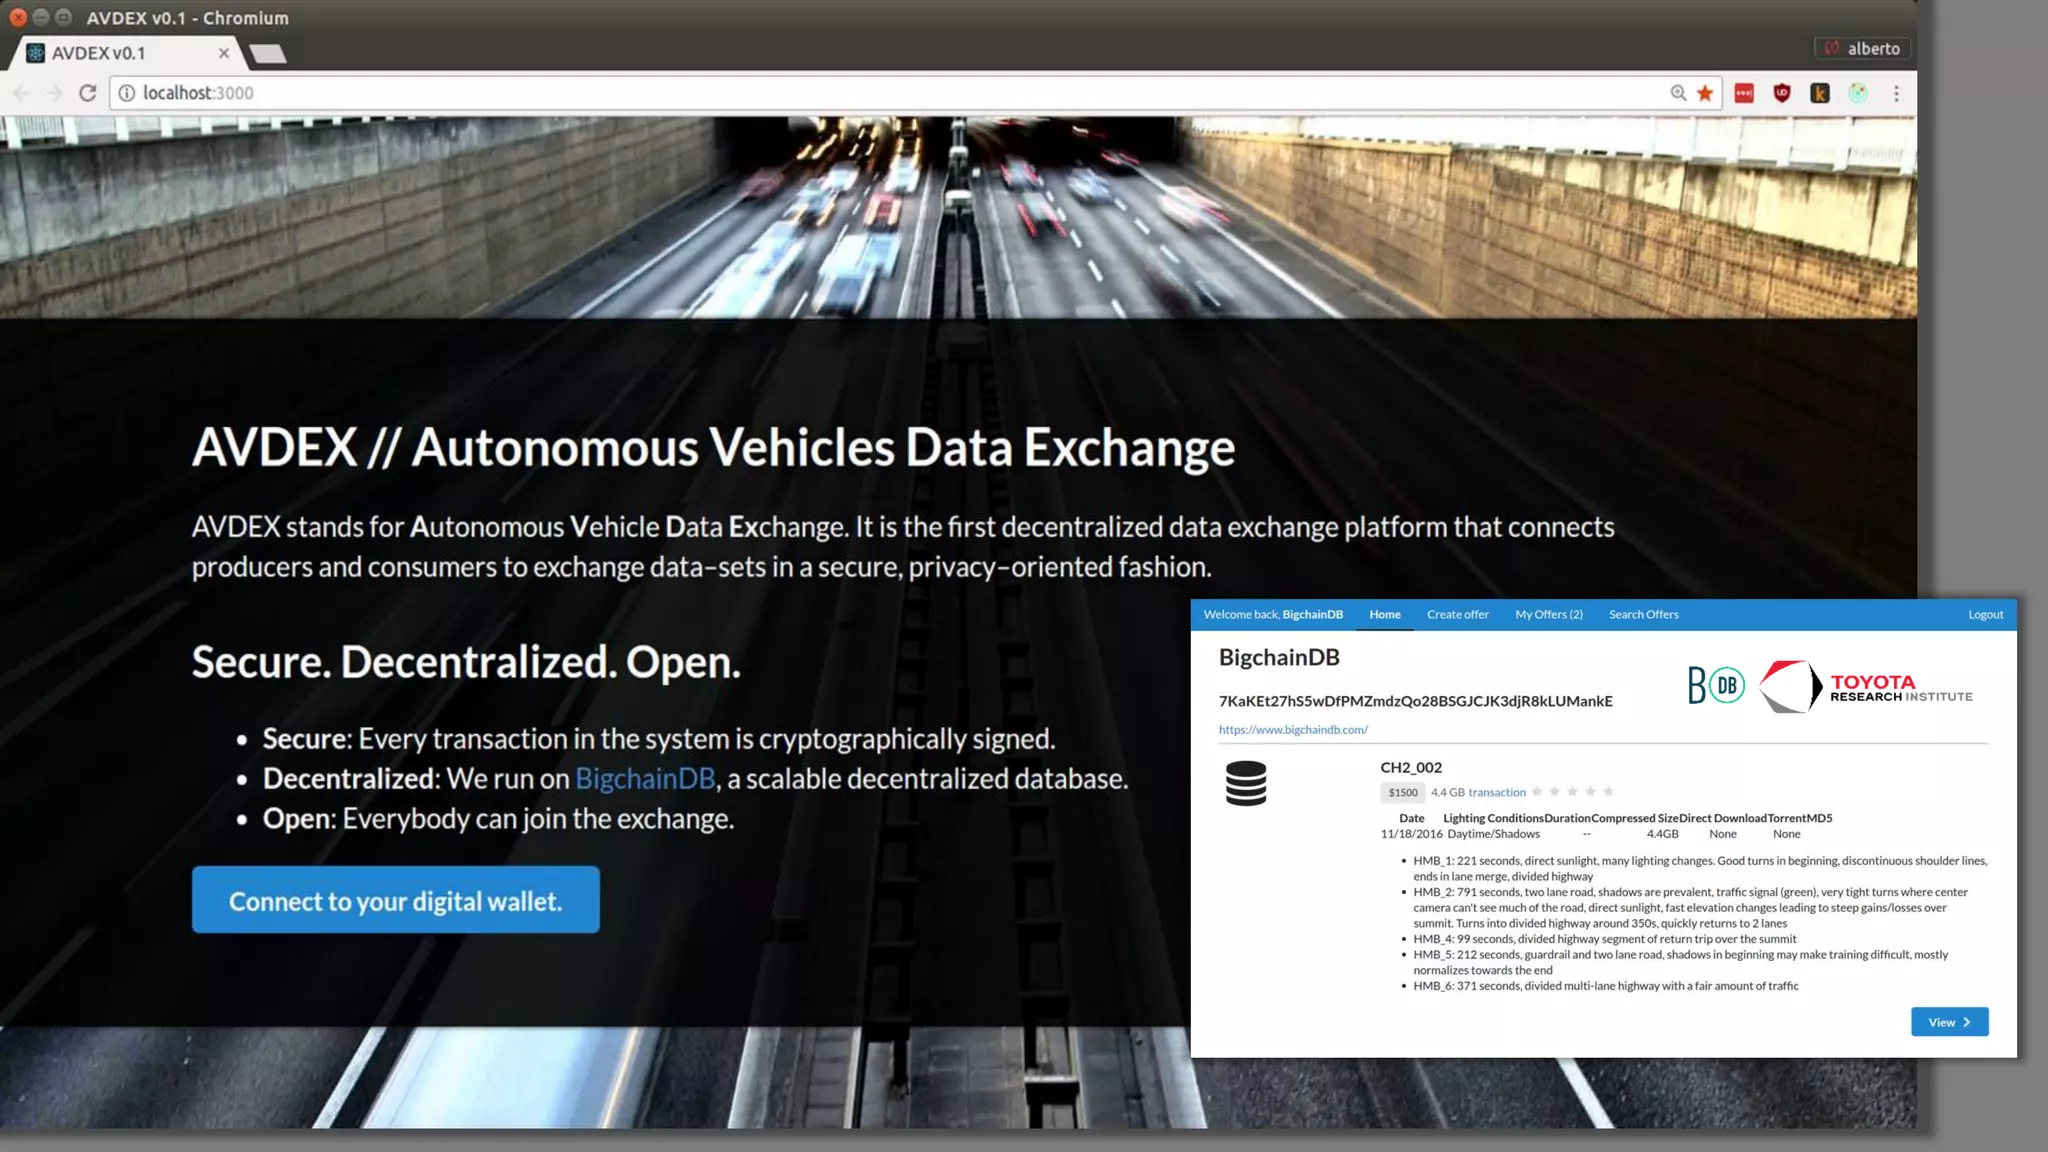Open the My Offers (2) tab
2048x1152 pixels.
coord(1548,614)
